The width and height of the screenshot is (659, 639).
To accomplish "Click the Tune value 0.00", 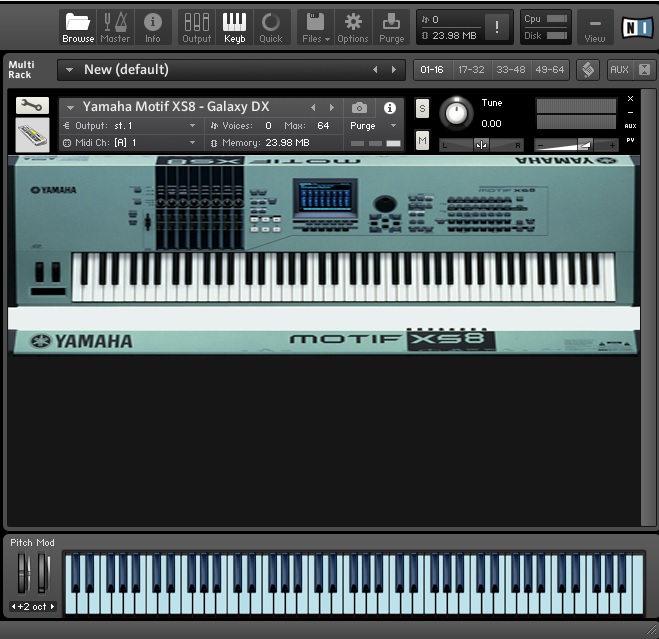I will [491, 124].
